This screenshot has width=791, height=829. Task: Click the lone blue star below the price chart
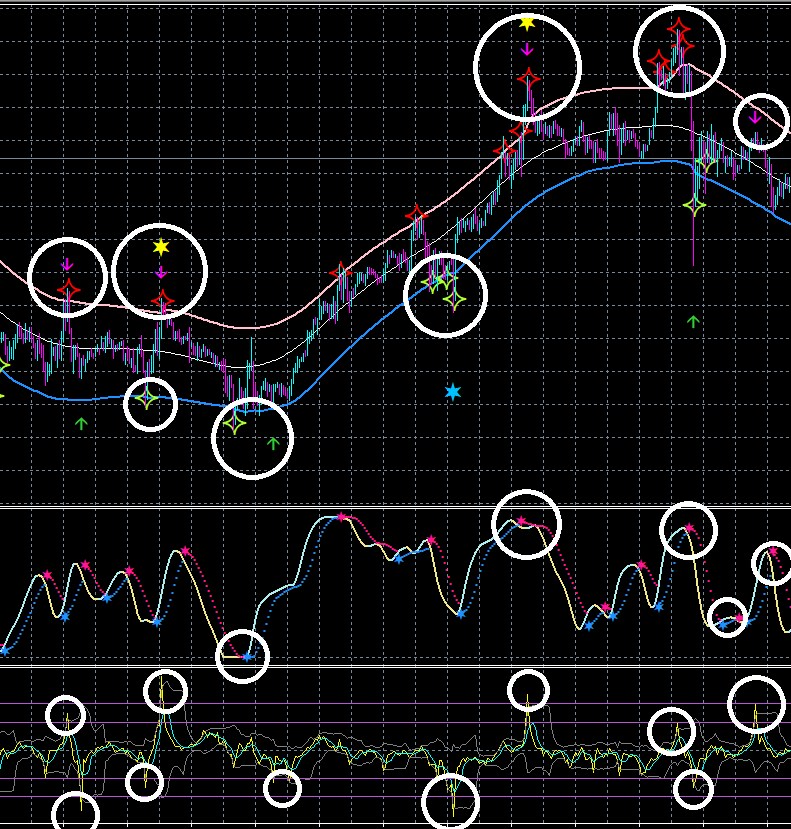tap(453, 392)
